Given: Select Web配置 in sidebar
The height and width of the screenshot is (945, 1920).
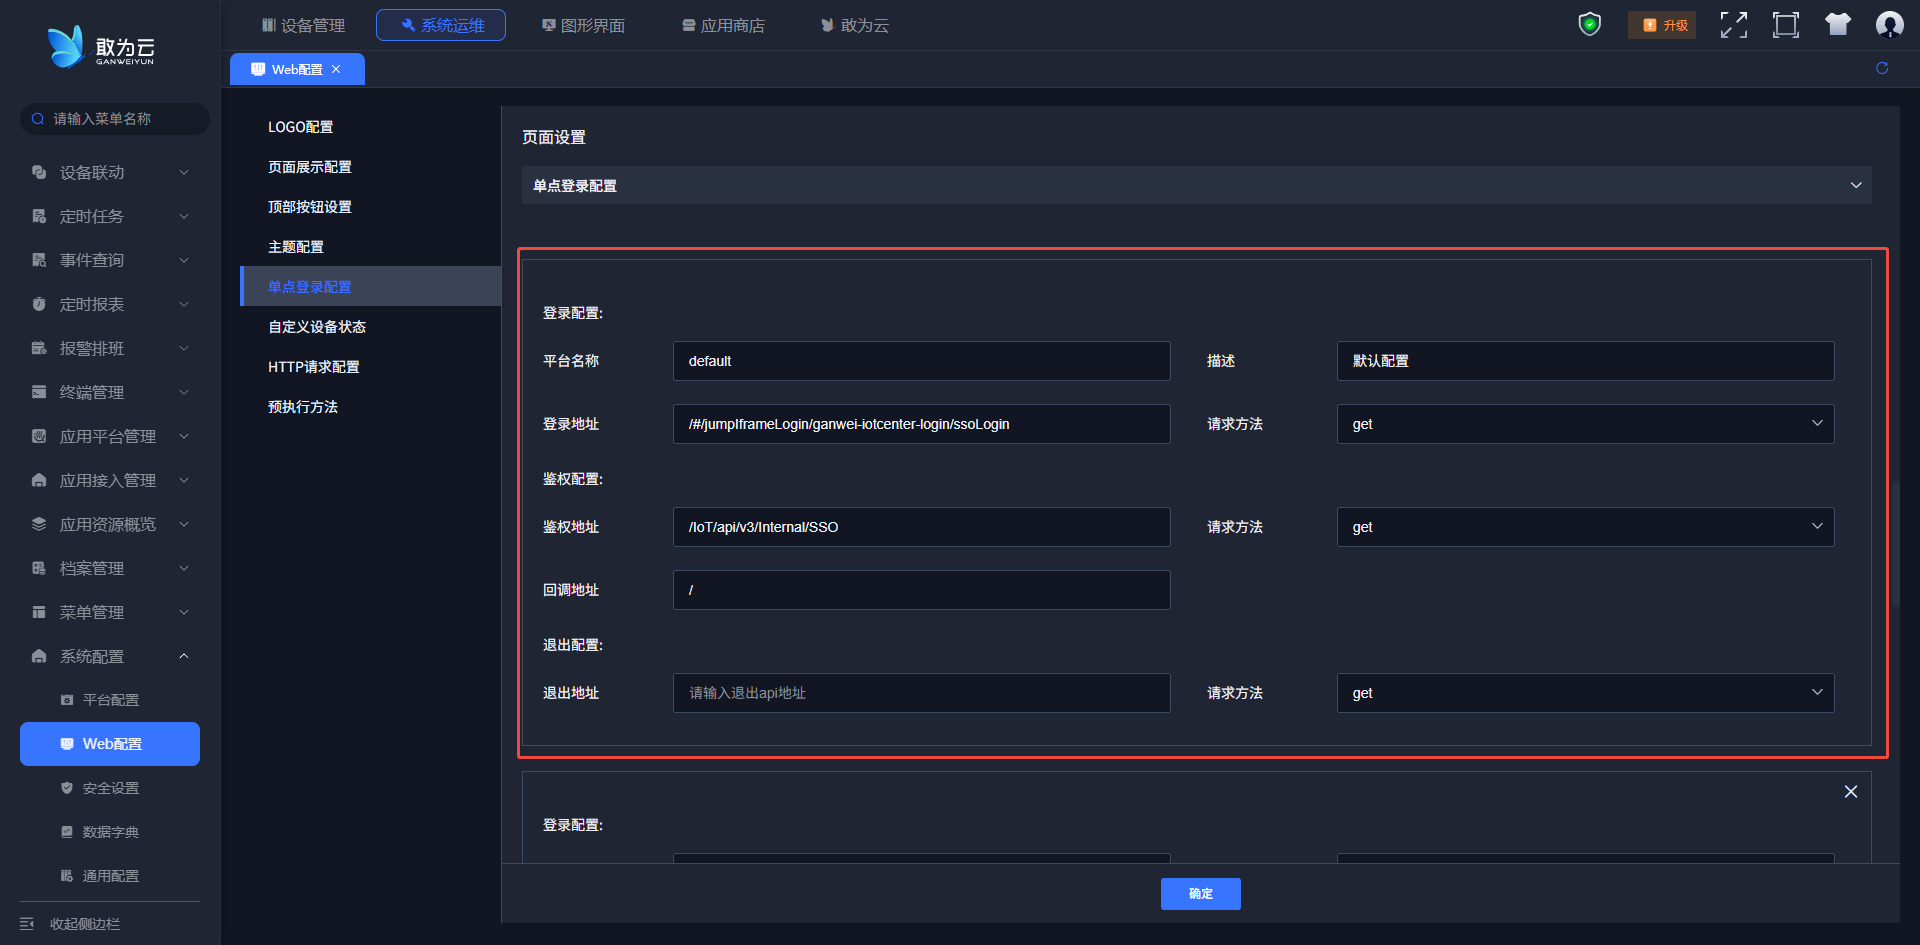Looking at the screenshot, I should pyautogui.click(x=110, y=744).
